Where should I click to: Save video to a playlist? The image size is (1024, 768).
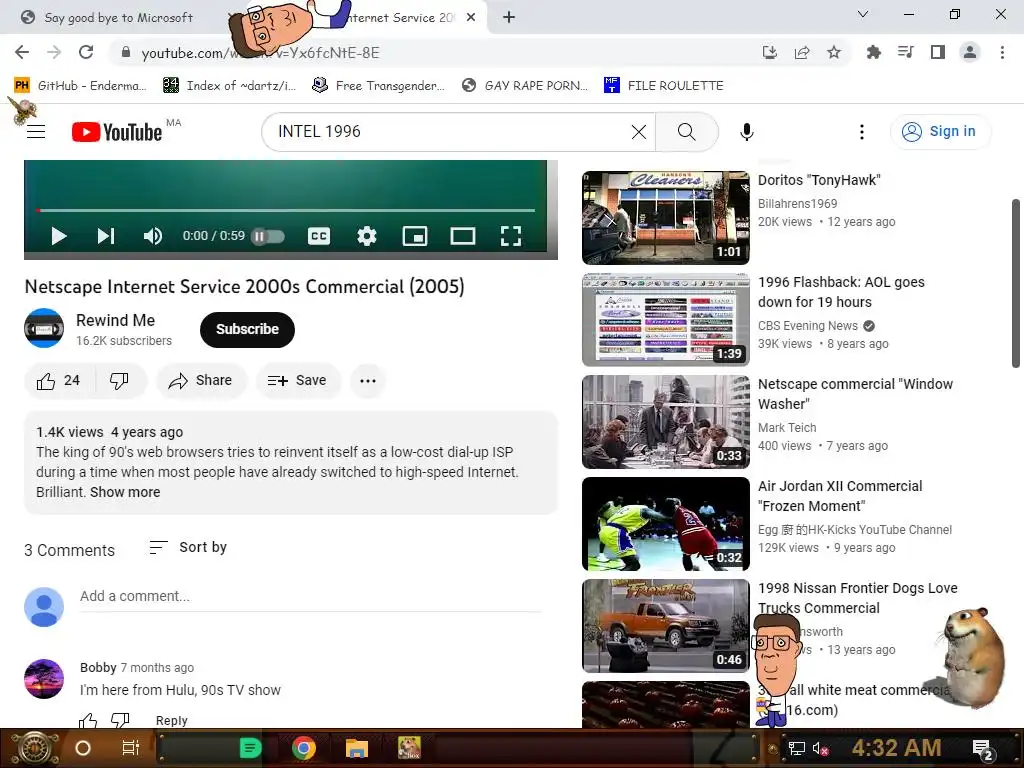tap(298, 381)
